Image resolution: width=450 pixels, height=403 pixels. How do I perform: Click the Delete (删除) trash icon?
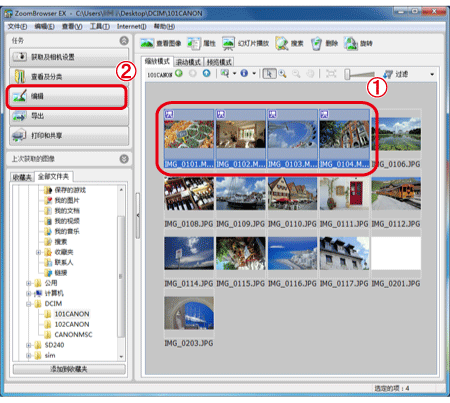click(x=316, y=43)
